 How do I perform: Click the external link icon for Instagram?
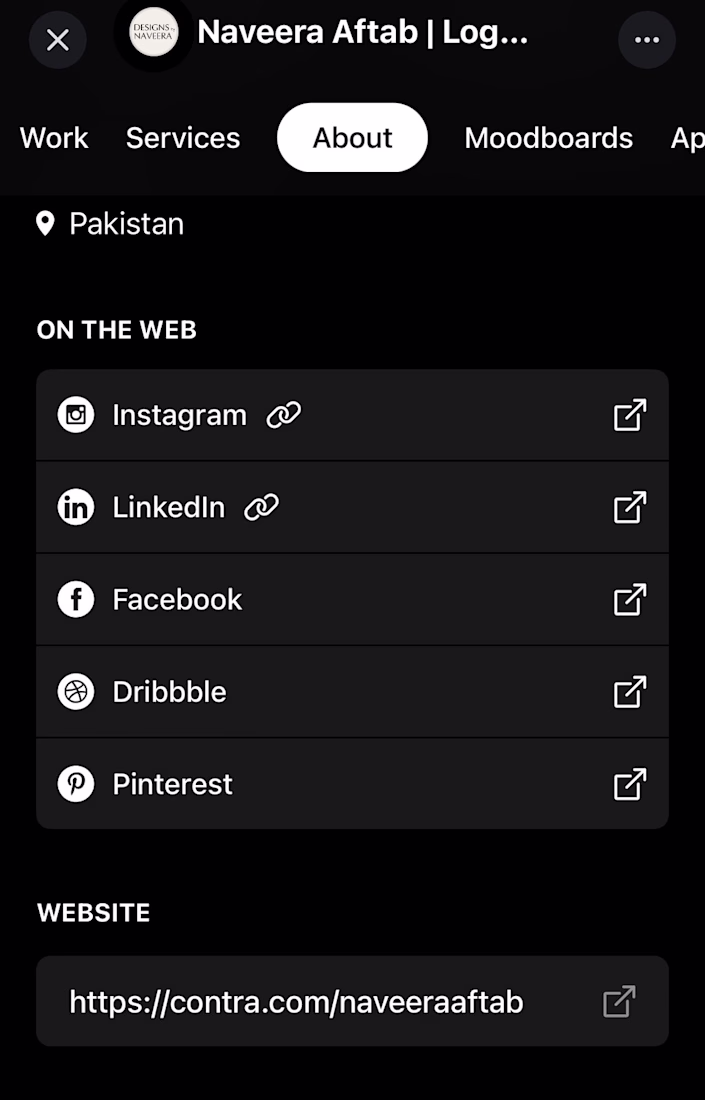coord(629,414)
